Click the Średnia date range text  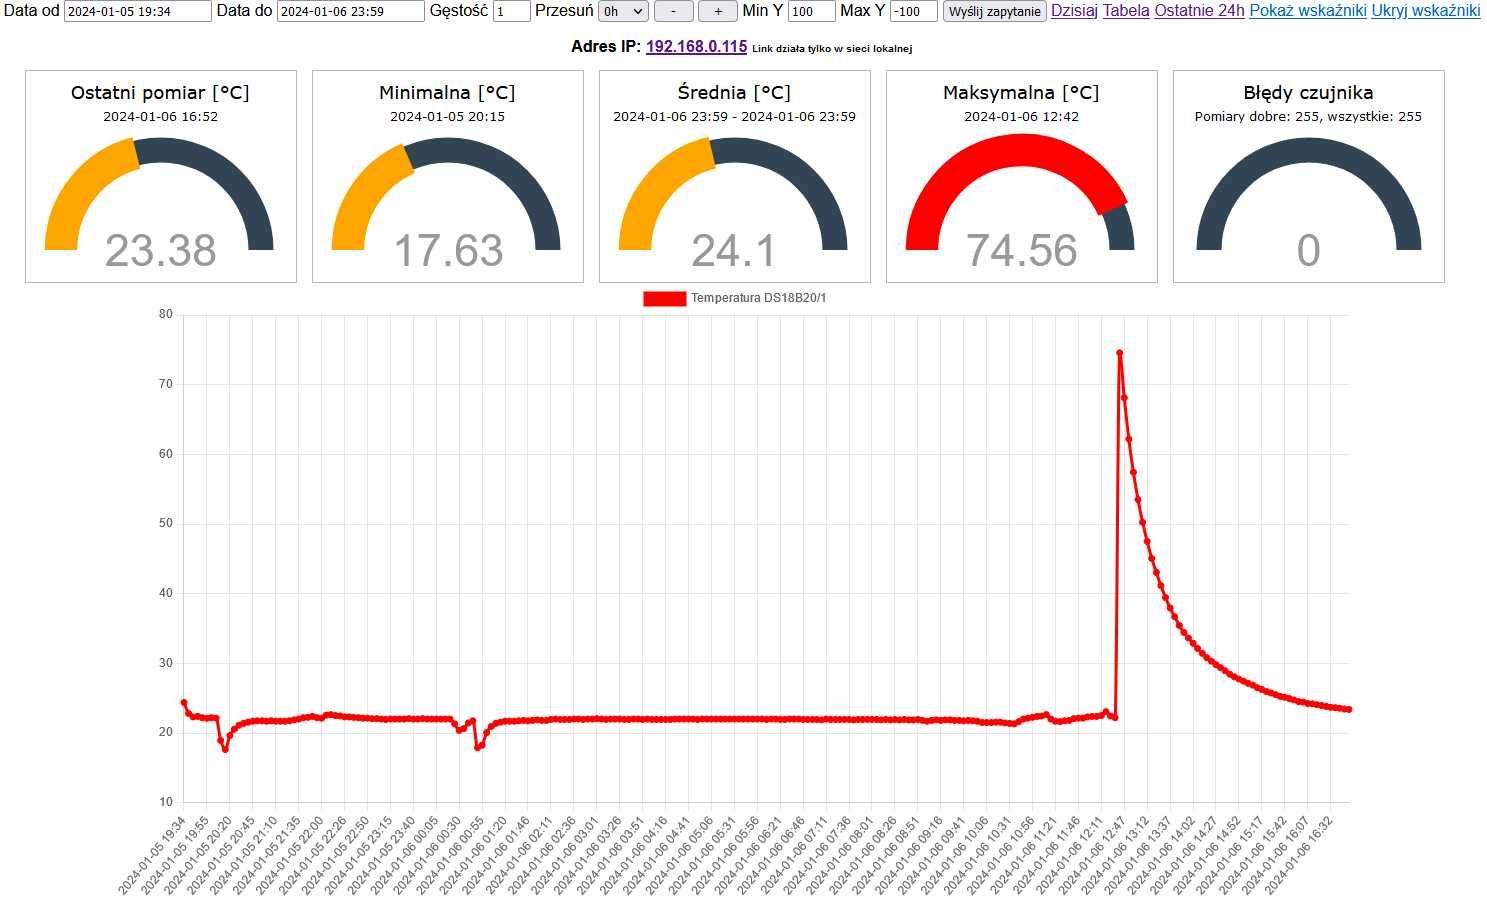pos(734,117)
